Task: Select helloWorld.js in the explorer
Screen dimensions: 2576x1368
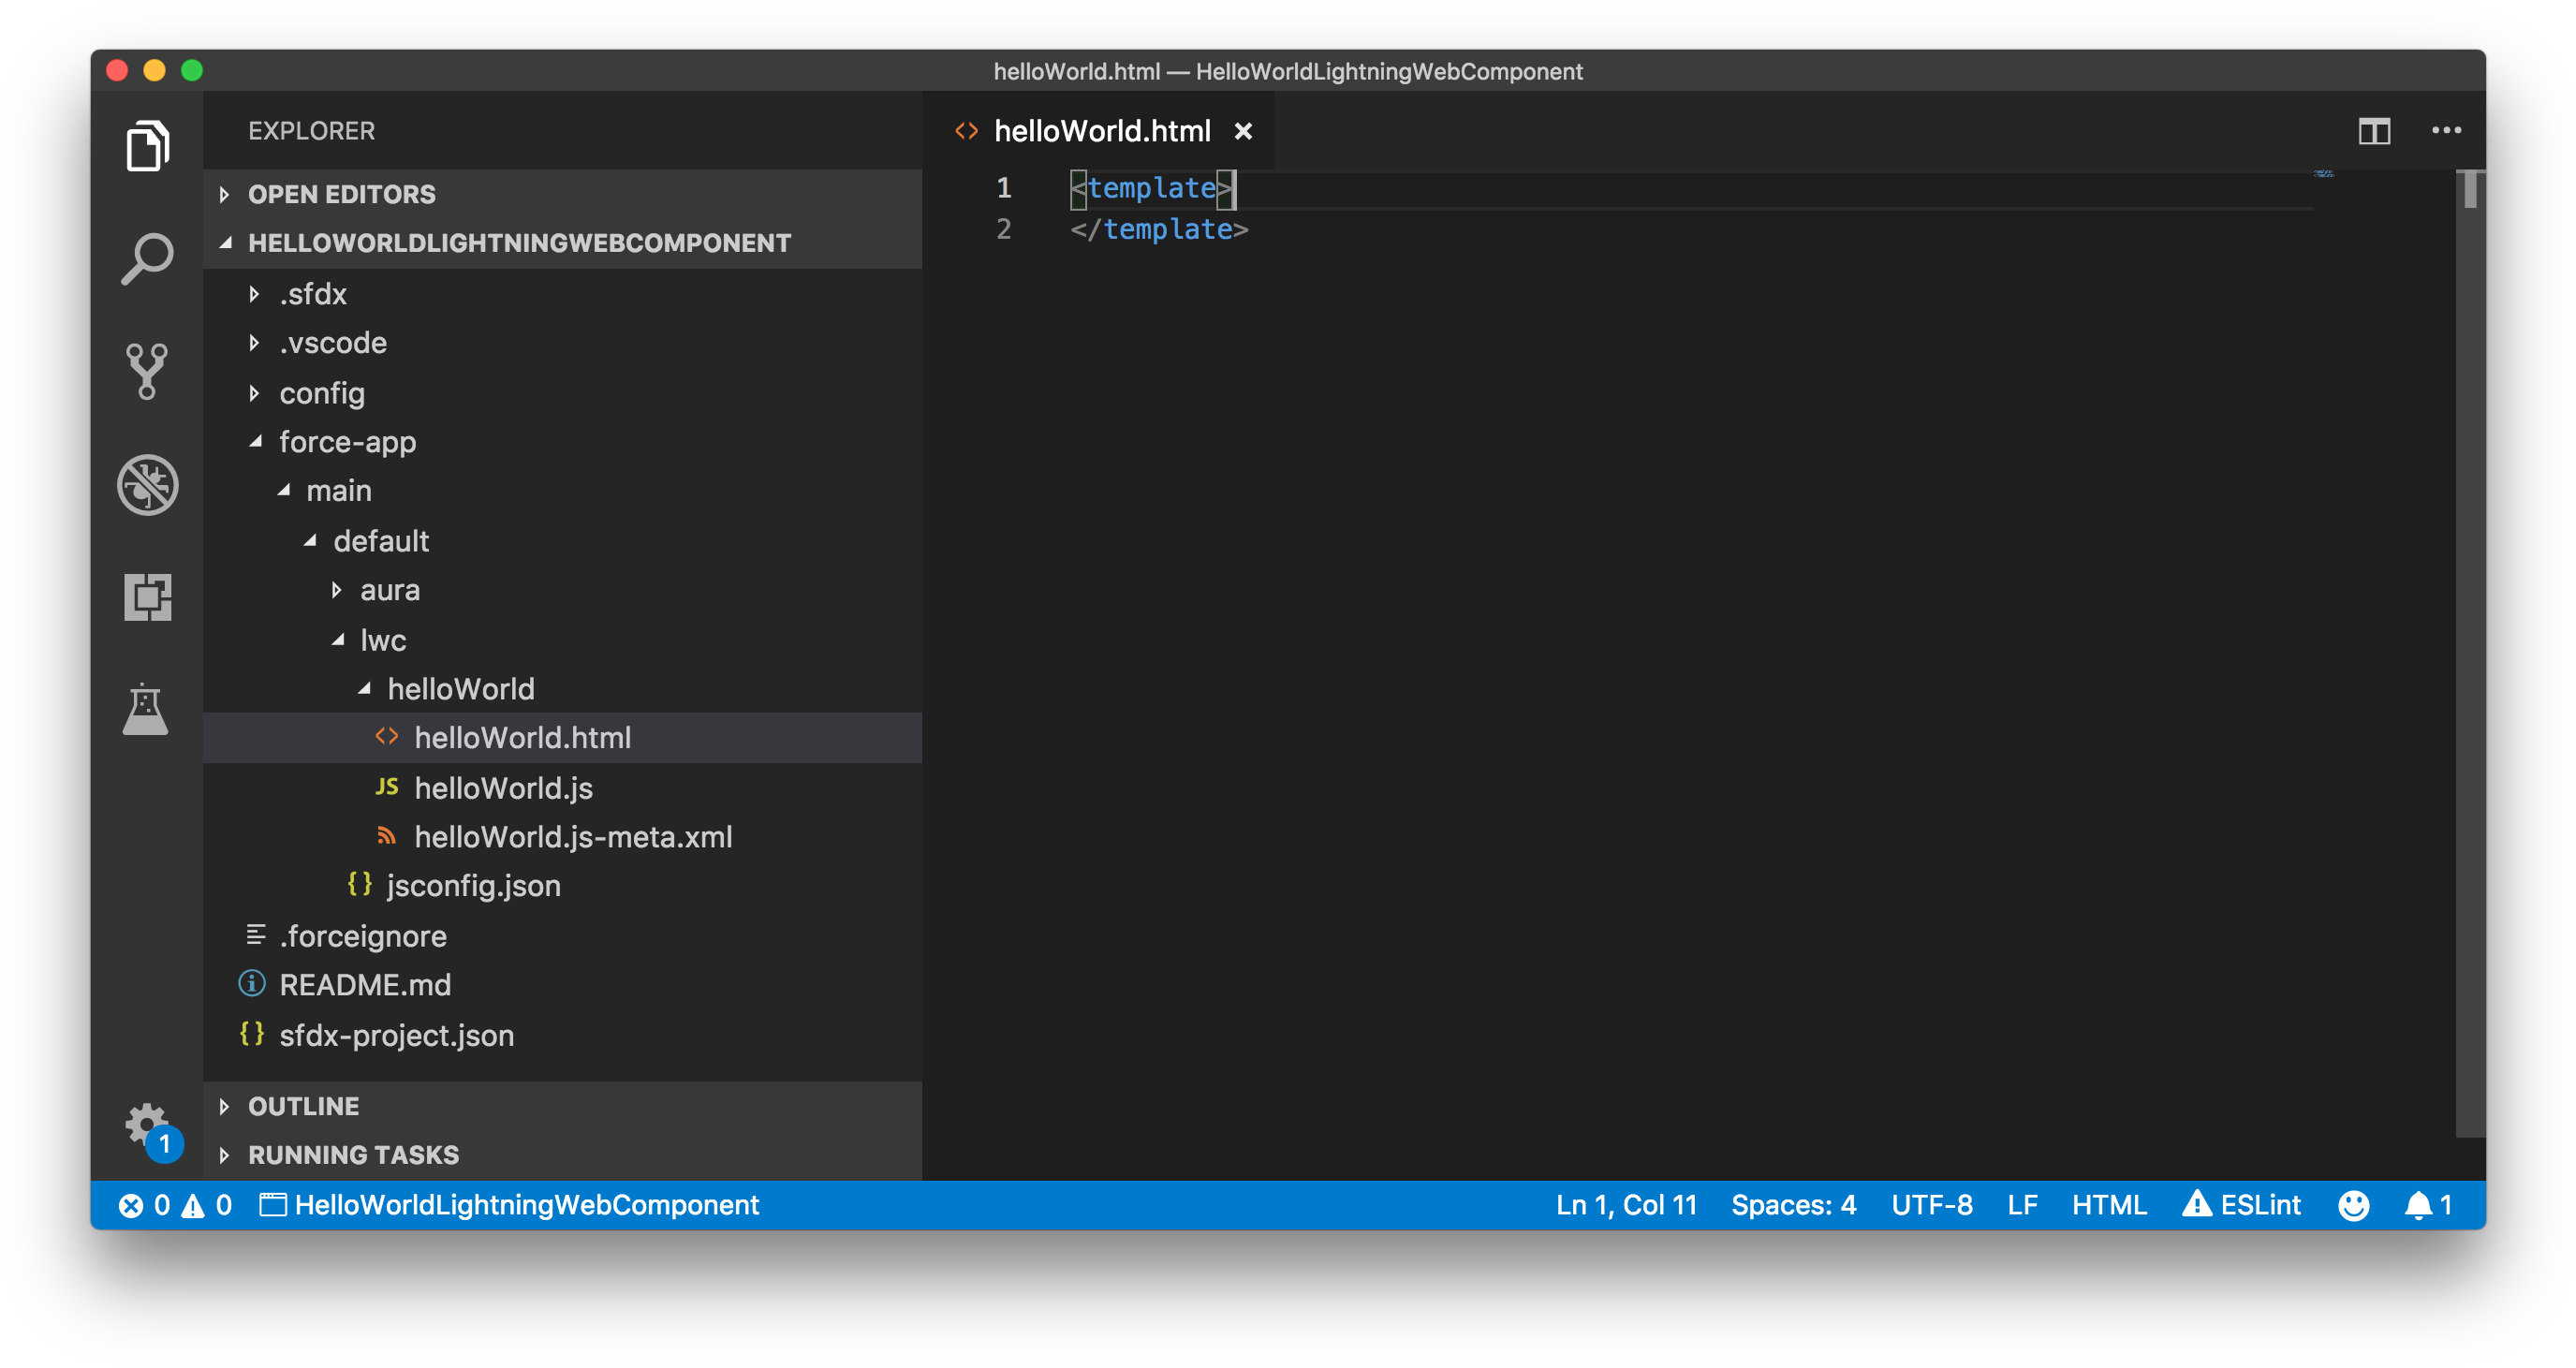Action: coord(503,787)
